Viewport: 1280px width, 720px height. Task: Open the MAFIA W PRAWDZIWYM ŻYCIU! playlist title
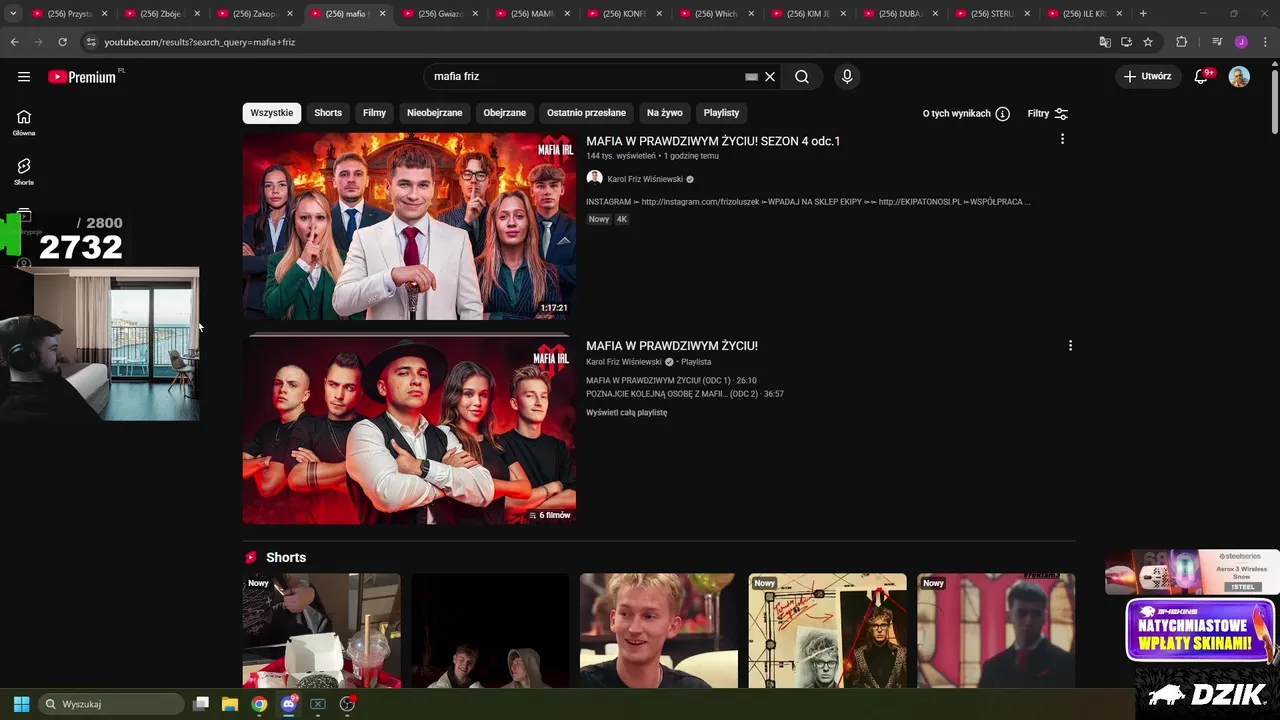(672, 346)
